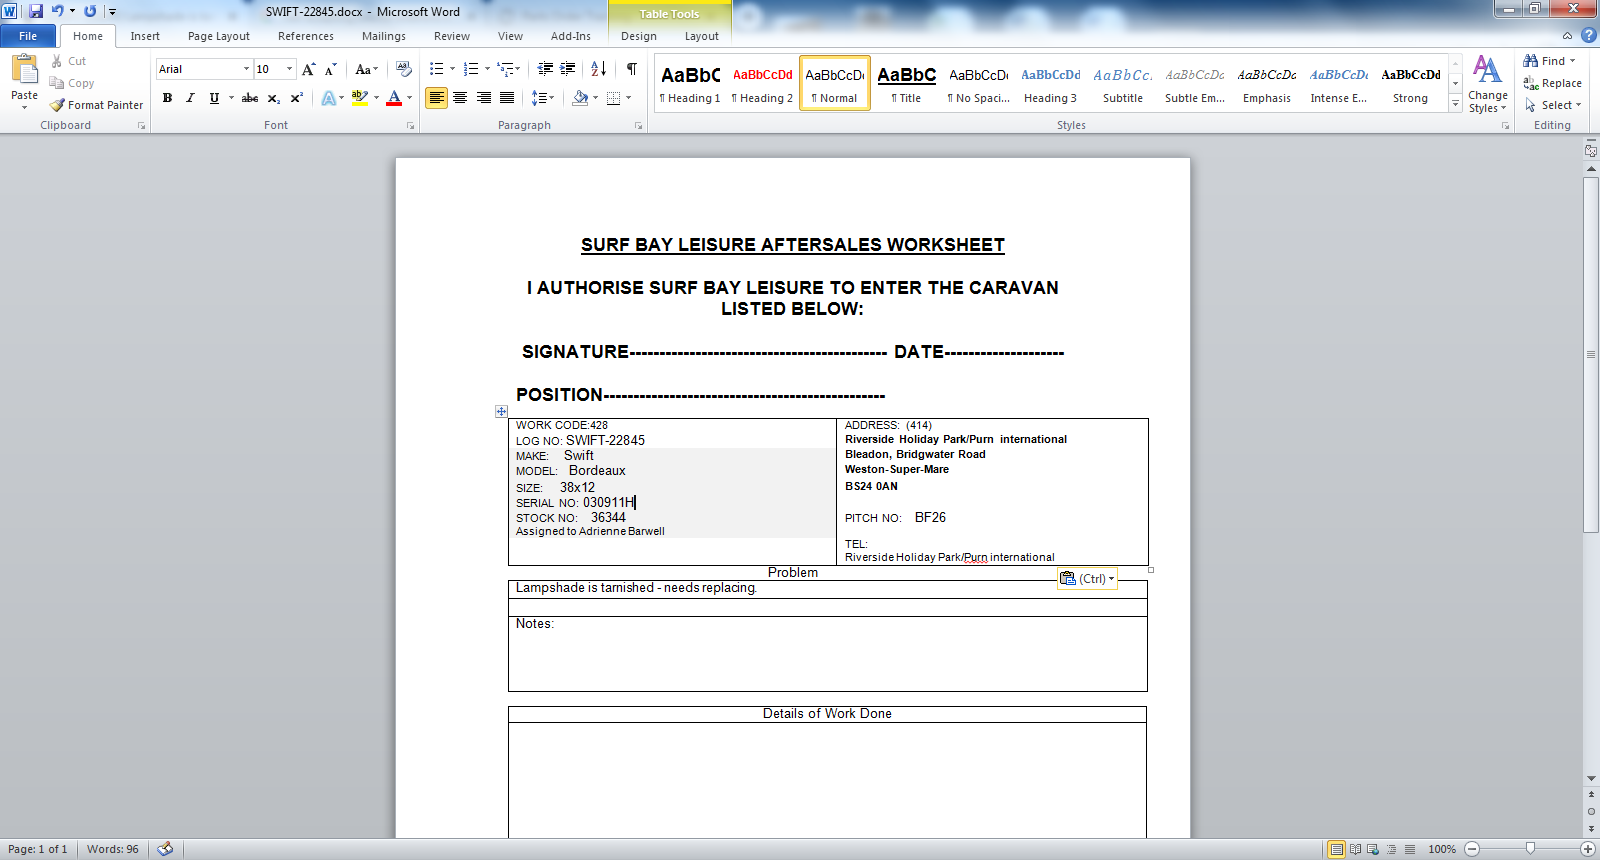Open the font size dropdown

[x=290, y=69]
